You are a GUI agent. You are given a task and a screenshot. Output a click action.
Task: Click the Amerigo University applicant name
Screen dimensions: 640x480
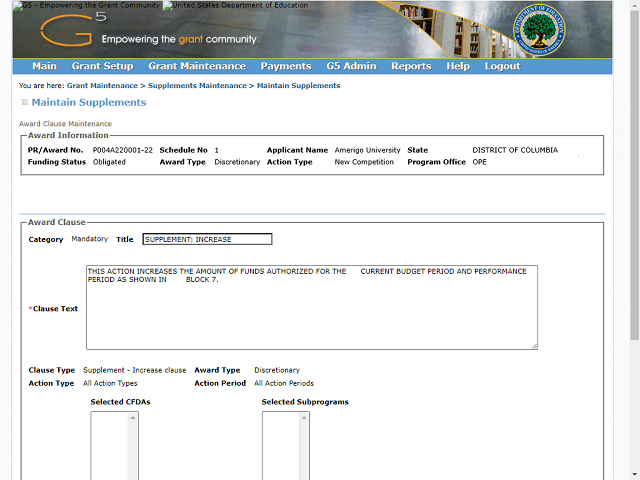[367, 150]
